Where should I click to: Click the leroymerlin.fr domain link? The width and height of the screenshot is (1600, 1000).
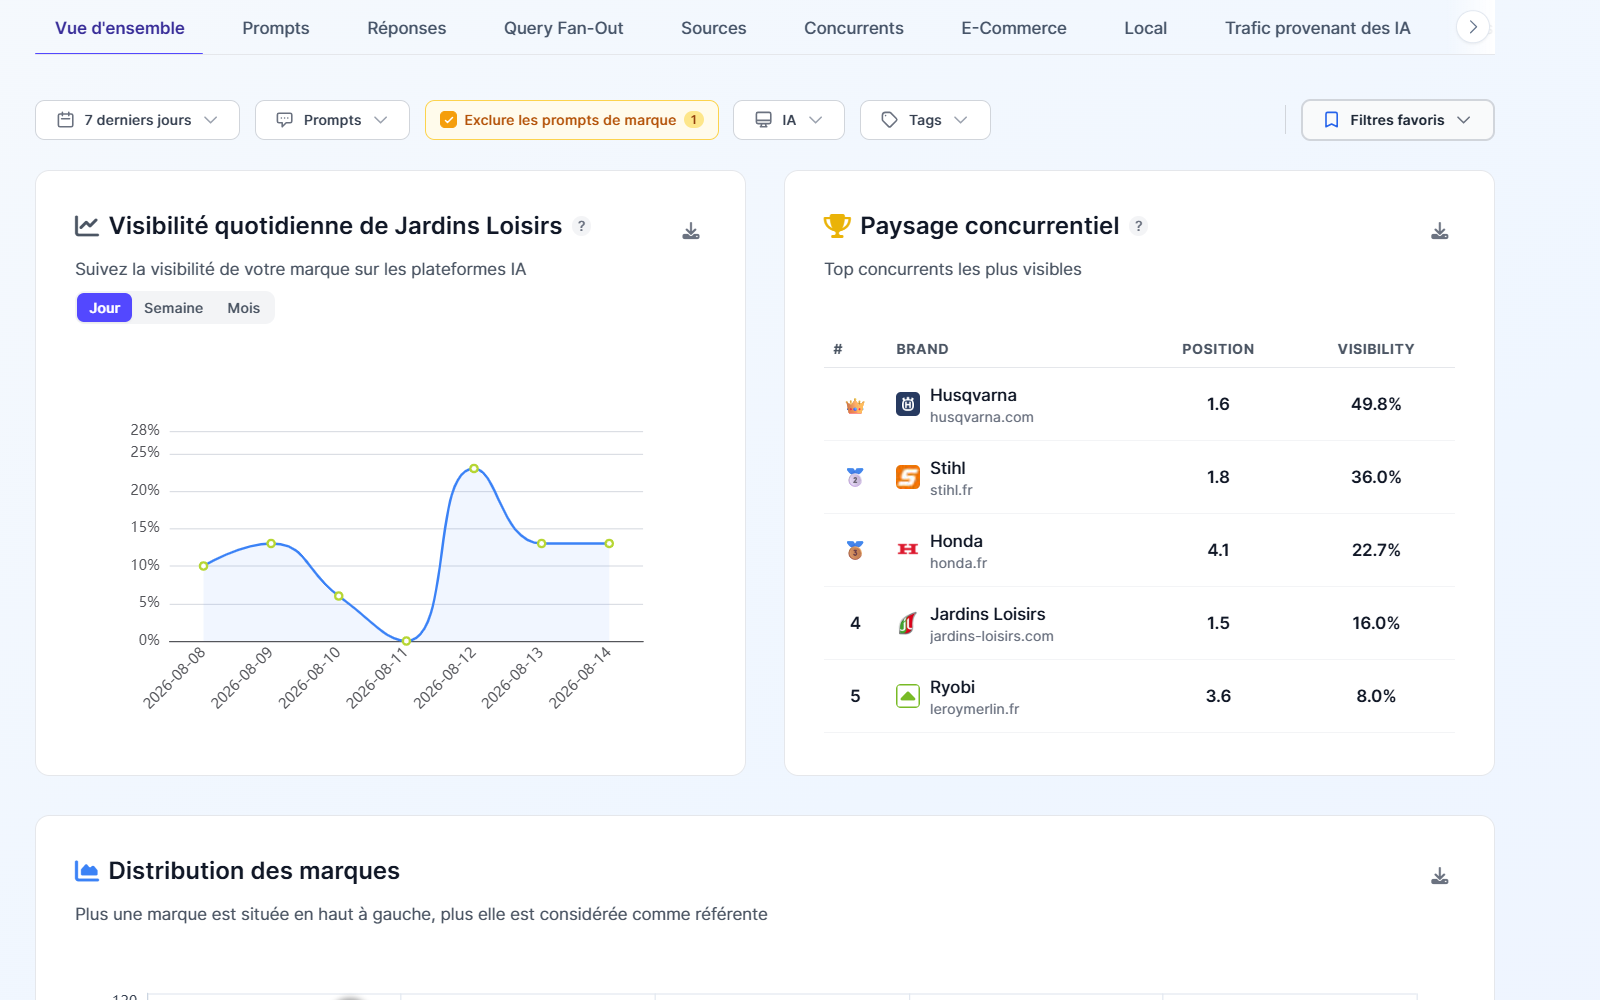tap(974, 709)
